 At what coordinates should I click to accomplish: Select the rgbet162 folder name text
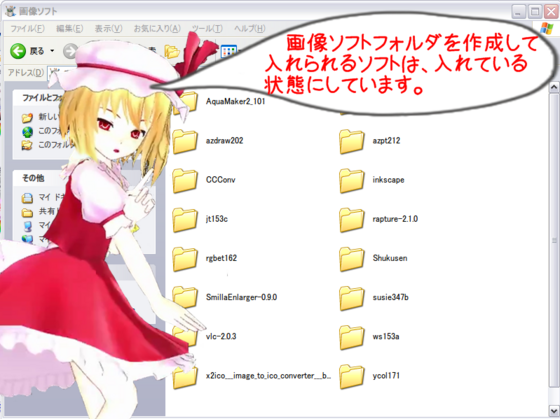click(x=221, y=258)
